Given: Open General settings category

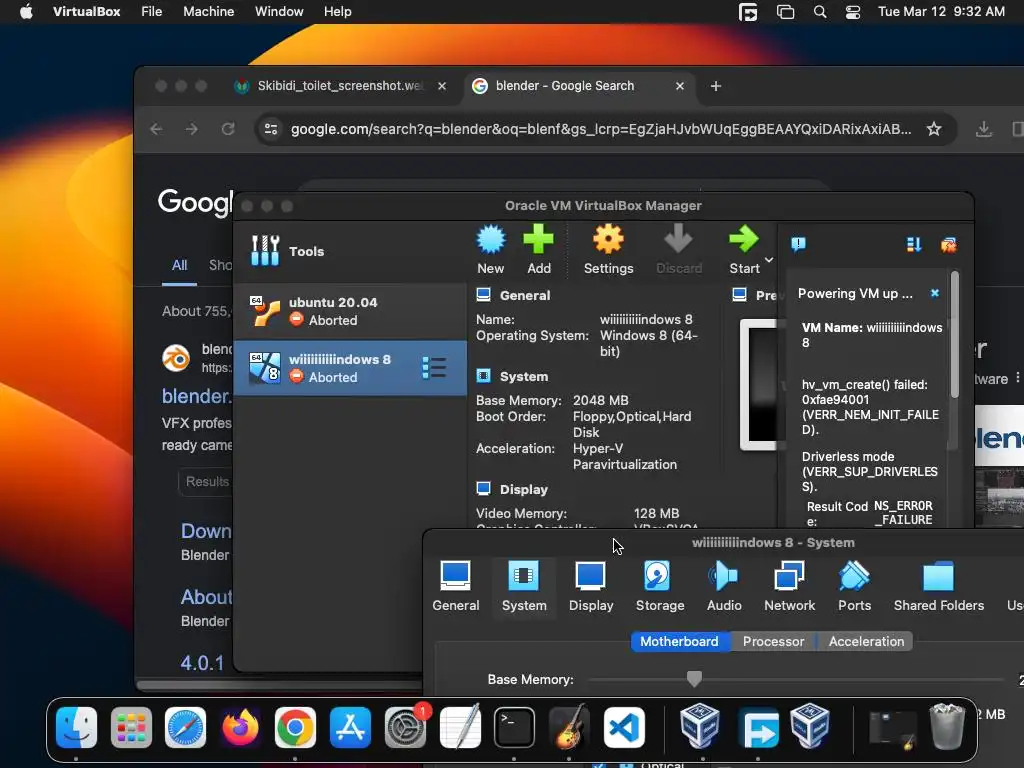Looking at the screenshot, I should pos(455,586).
